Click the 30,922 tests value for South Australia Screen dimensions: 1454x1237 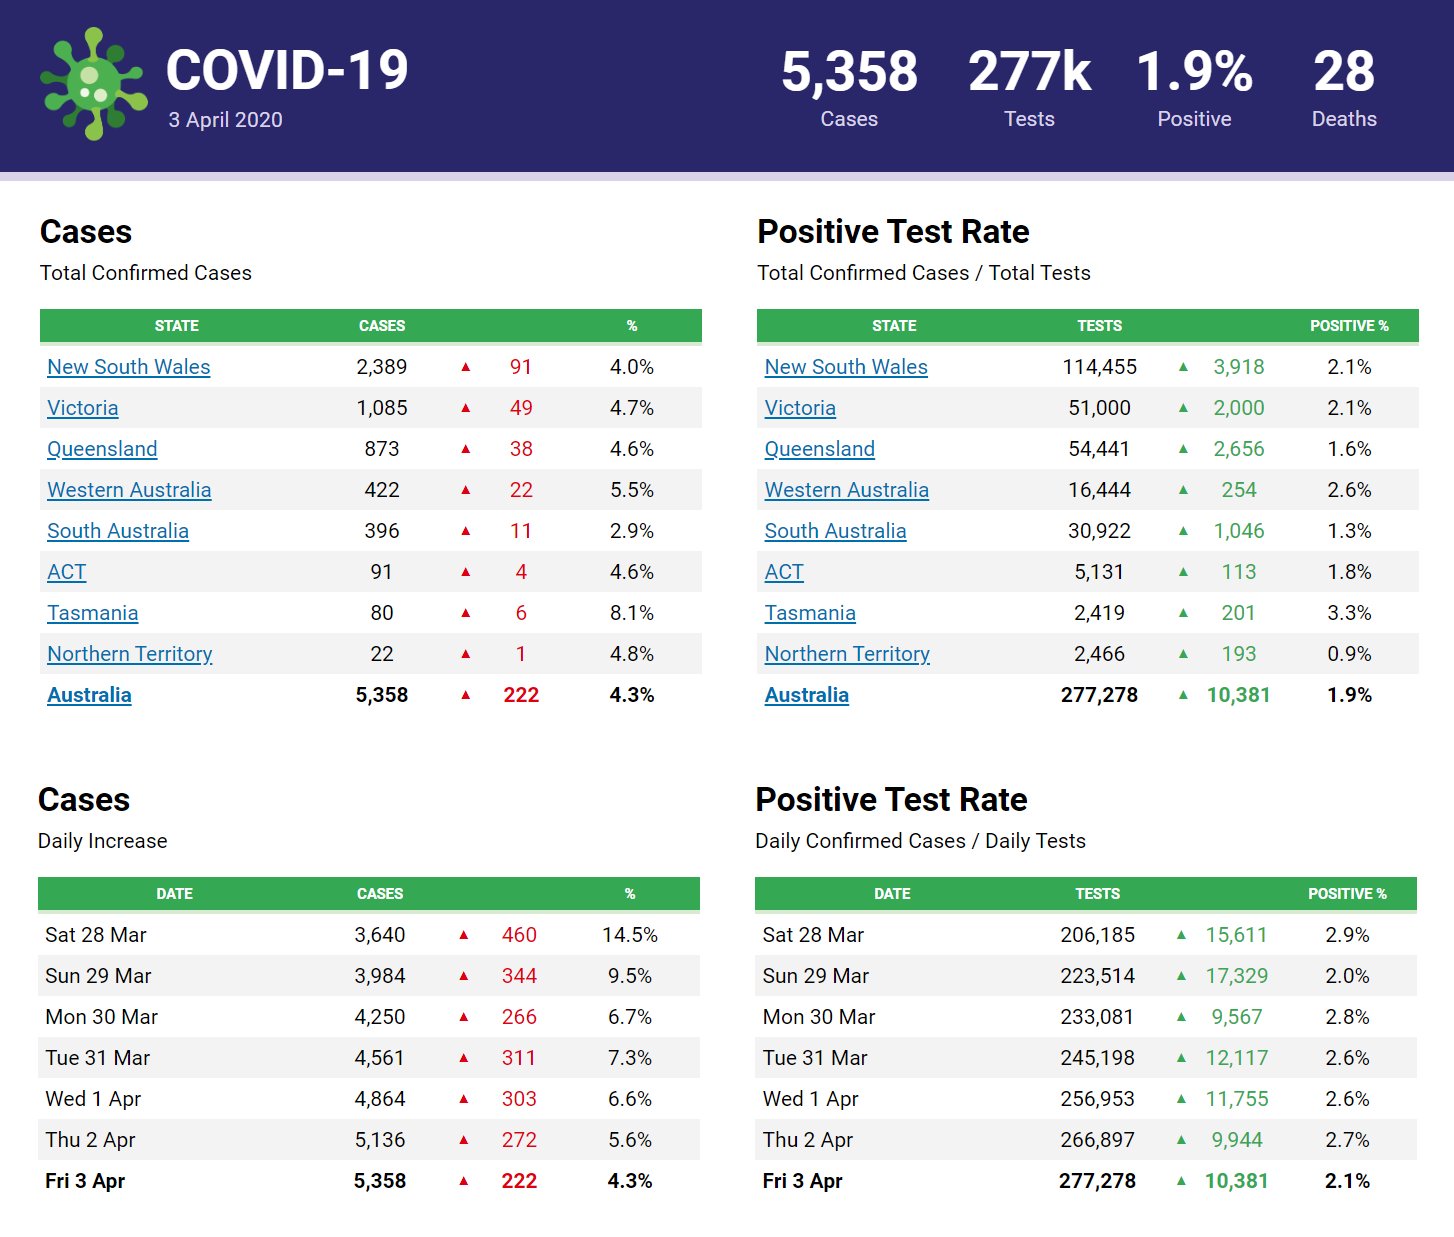click(x=1100, y=531)
